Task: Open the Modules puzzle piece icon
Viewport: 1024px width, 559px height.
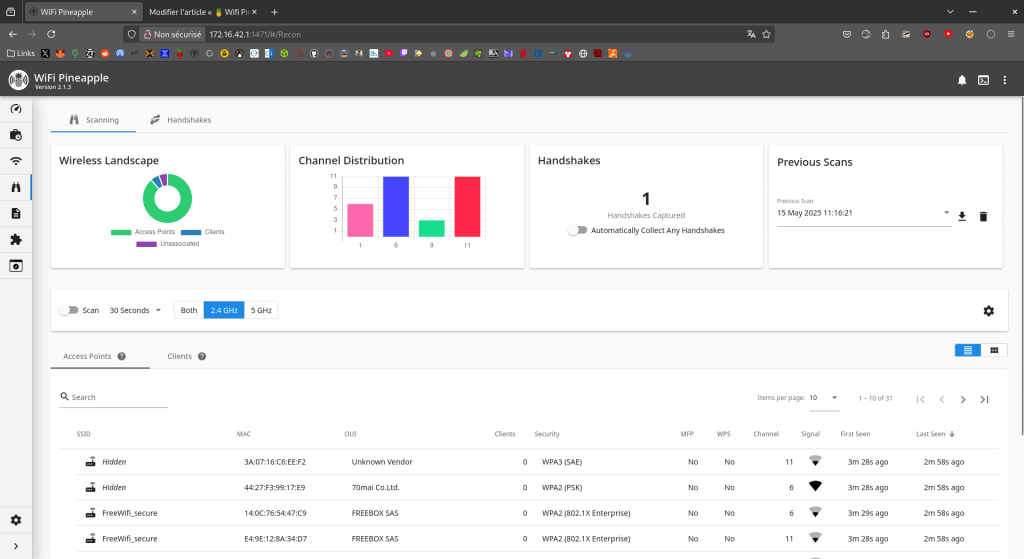Action: click(16, 240)
